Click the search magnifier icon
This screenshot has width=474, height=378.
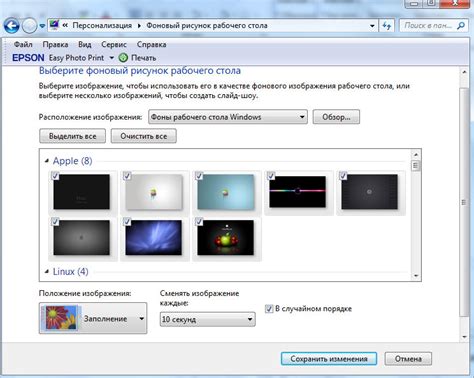[x=461, y=25]
